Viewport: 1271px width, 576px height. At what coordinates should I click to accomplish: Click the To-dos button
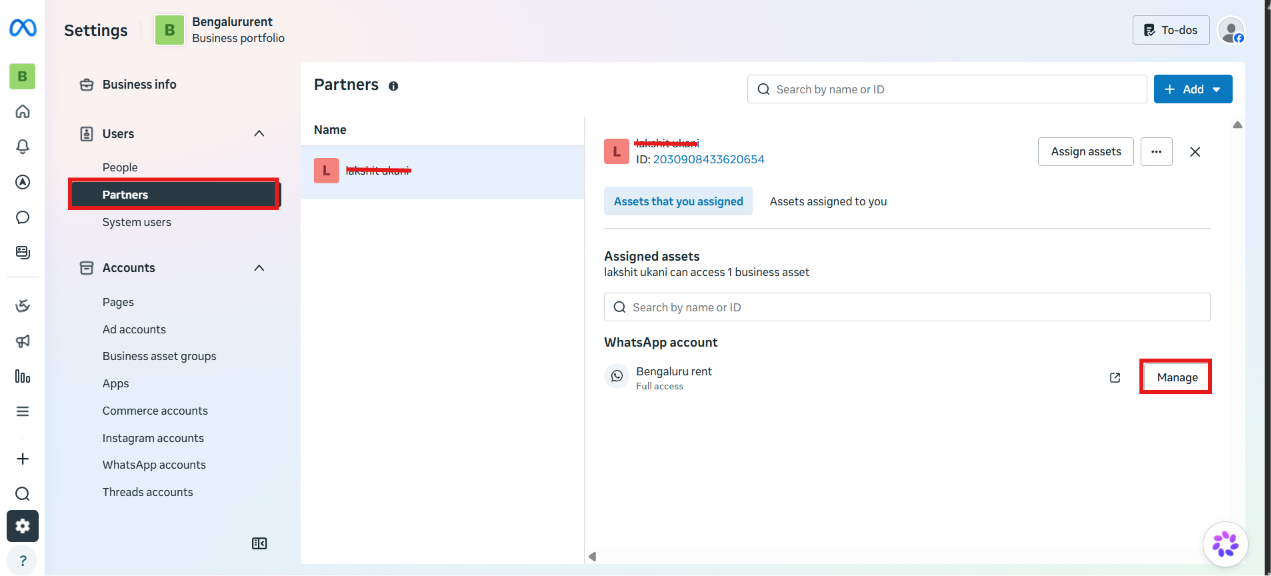(1171, 30)
